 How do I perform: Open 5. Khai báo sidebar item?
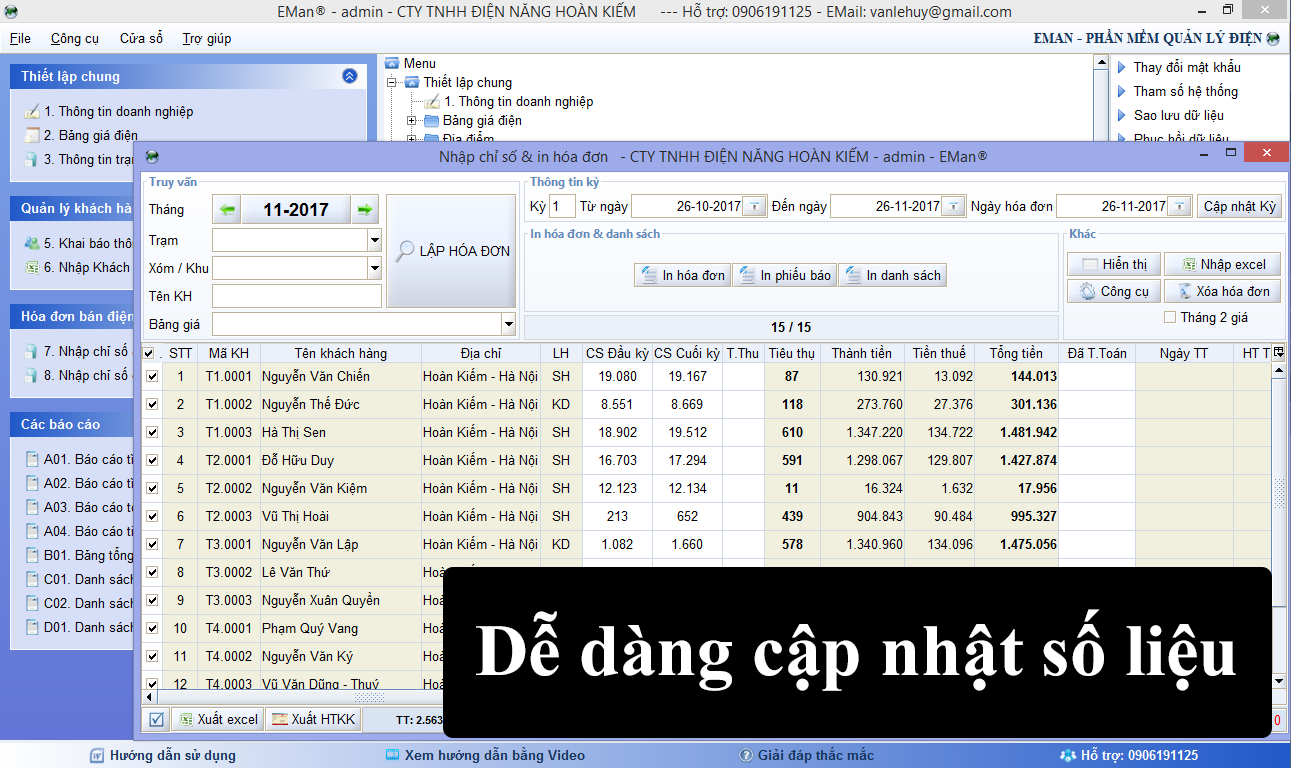coord(79,243)
